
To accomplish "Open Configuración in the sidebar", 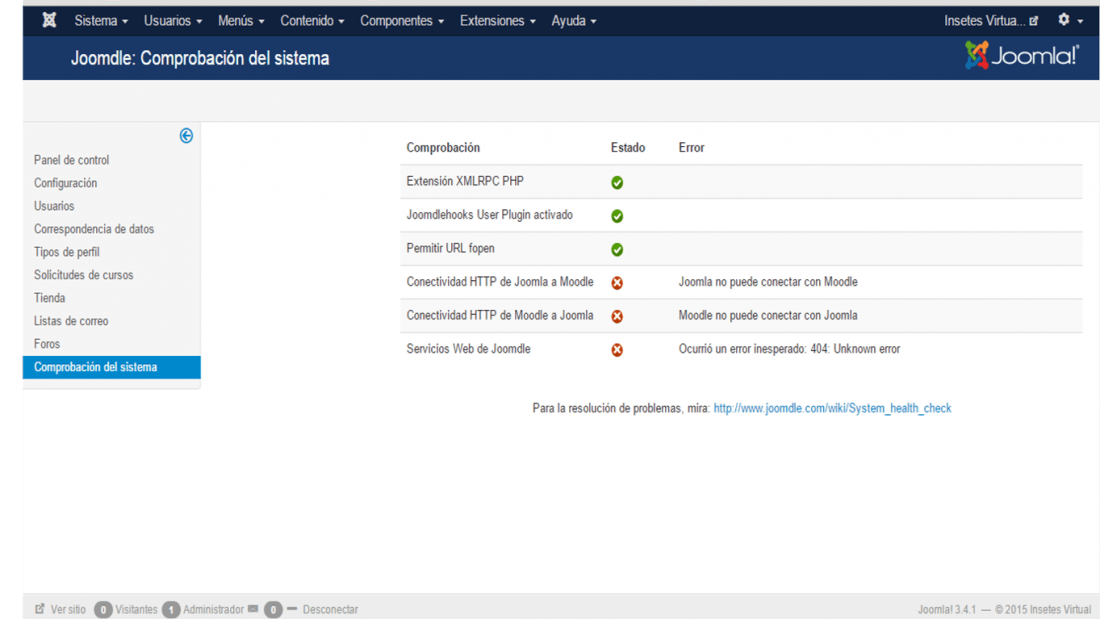I will [65, 183].
